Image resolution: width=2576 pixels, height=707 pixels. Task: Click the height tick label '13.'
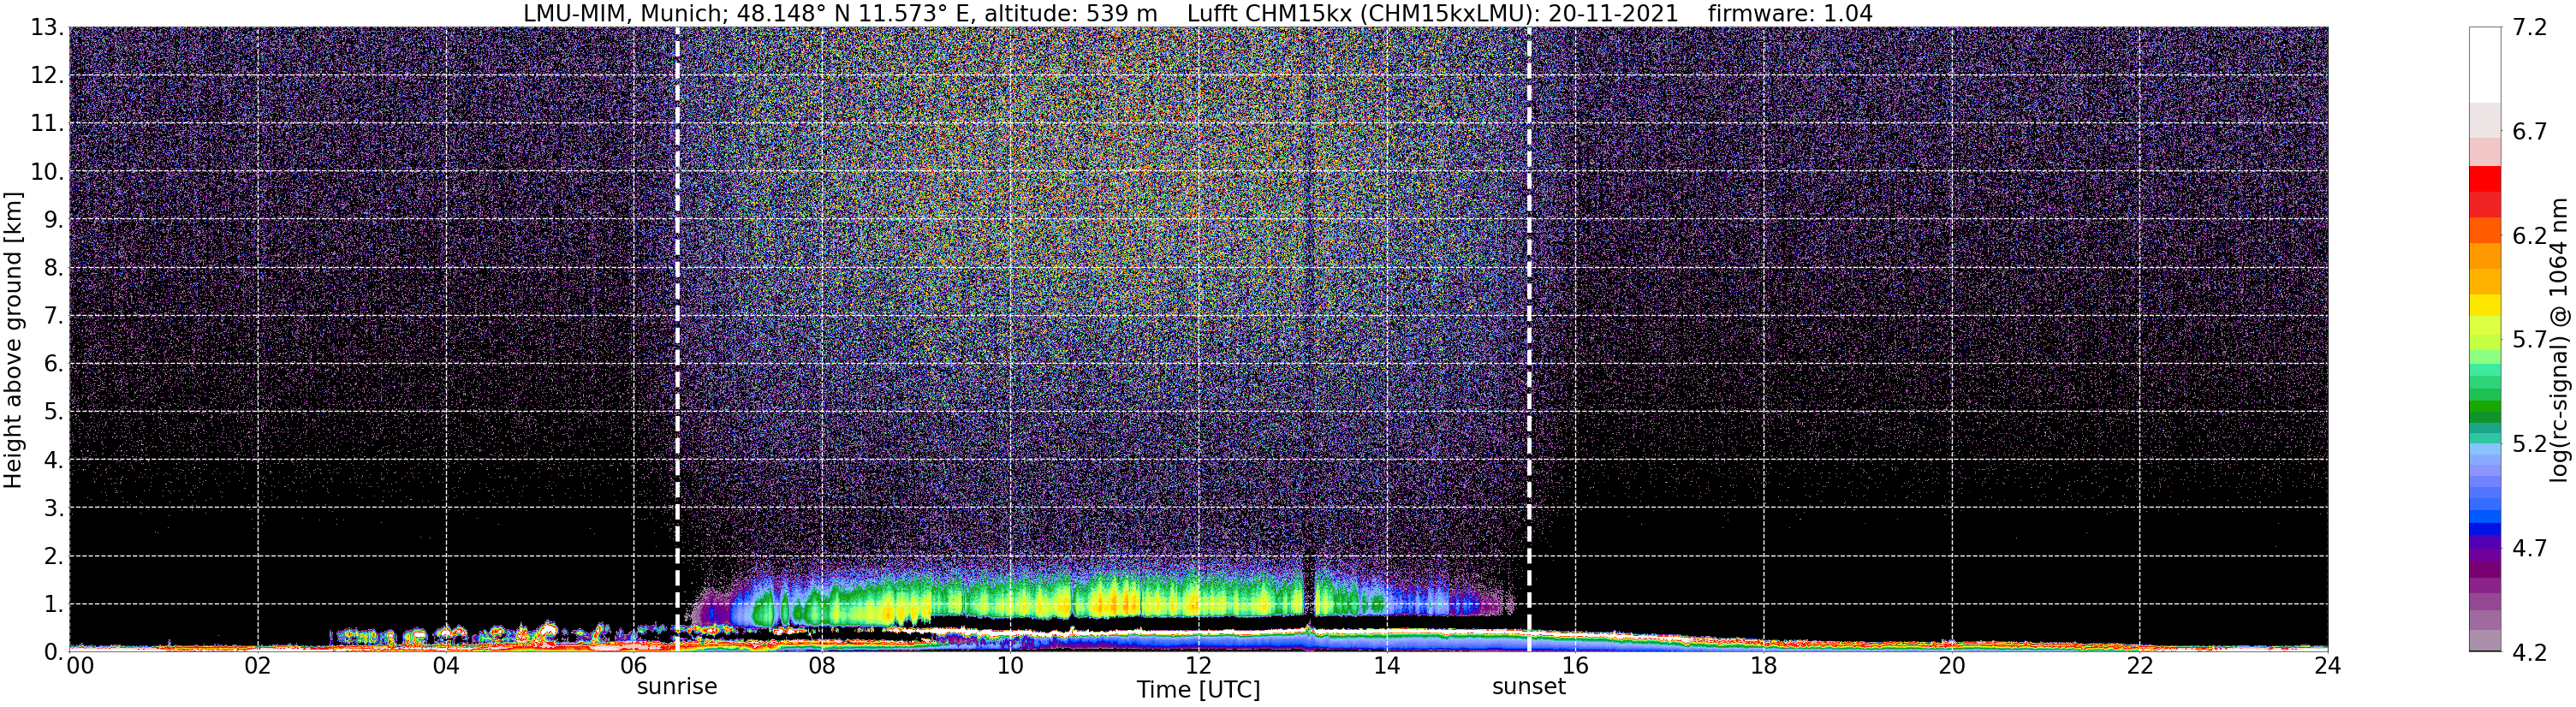click(x=47, y=28)
